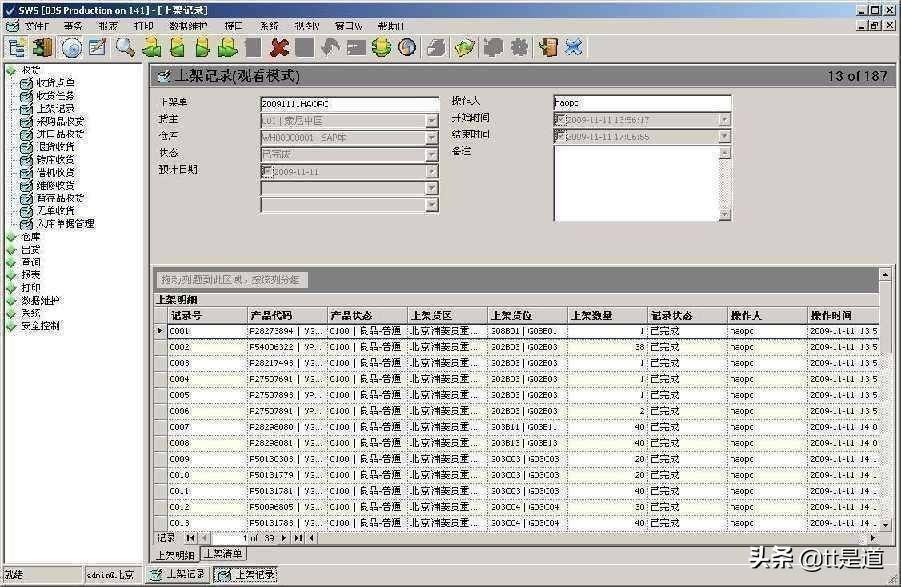Viewport: 901px width, 587px height.
Task: Select 上架记录 in the tree
Action: click(55, 109)
